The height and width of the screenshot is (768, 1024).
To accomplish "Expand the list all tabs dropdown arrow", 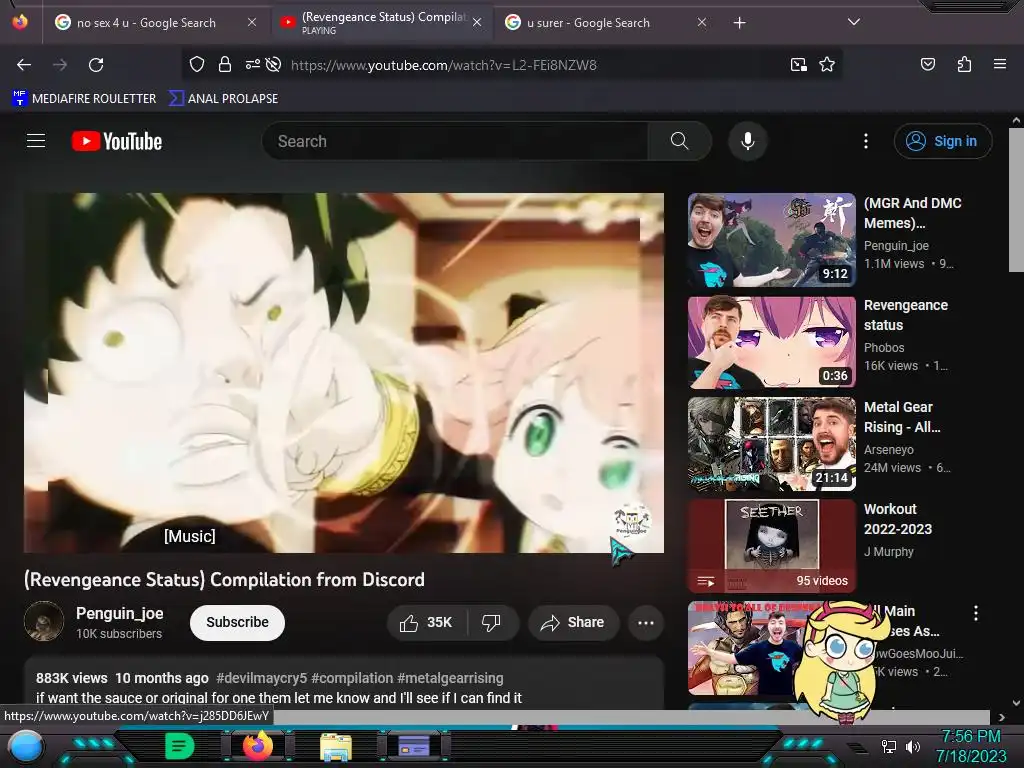I will click(x=854, y=22).
